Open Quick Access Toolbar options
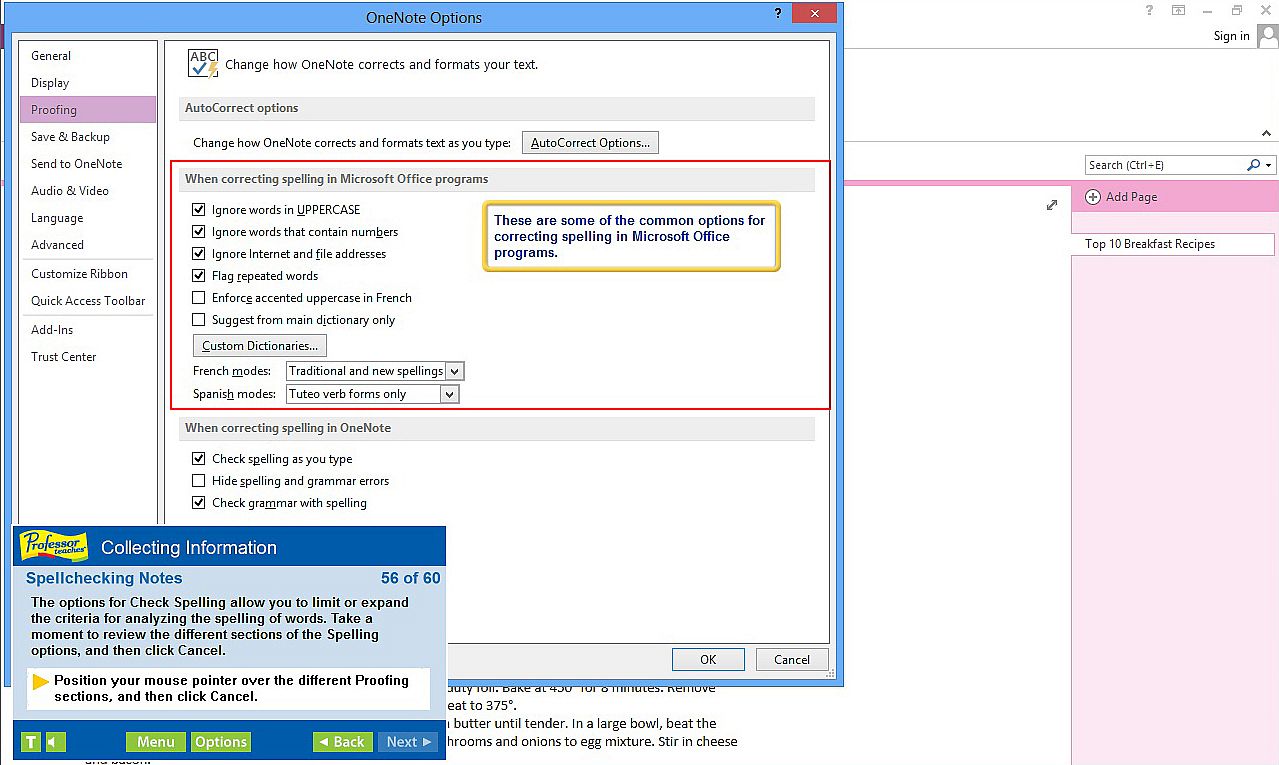1279x765 pixels. (x=87, y=301)
